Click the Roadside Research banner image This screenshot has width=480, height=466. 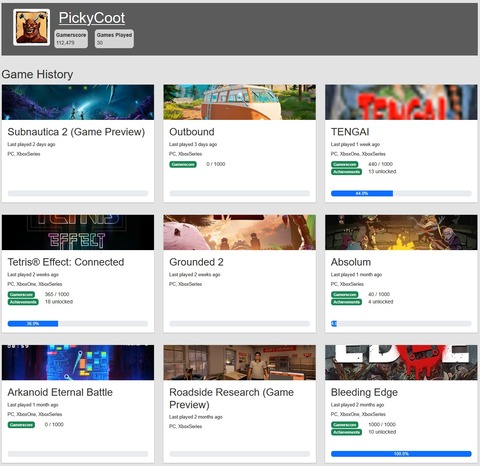[x=240, y=363]
